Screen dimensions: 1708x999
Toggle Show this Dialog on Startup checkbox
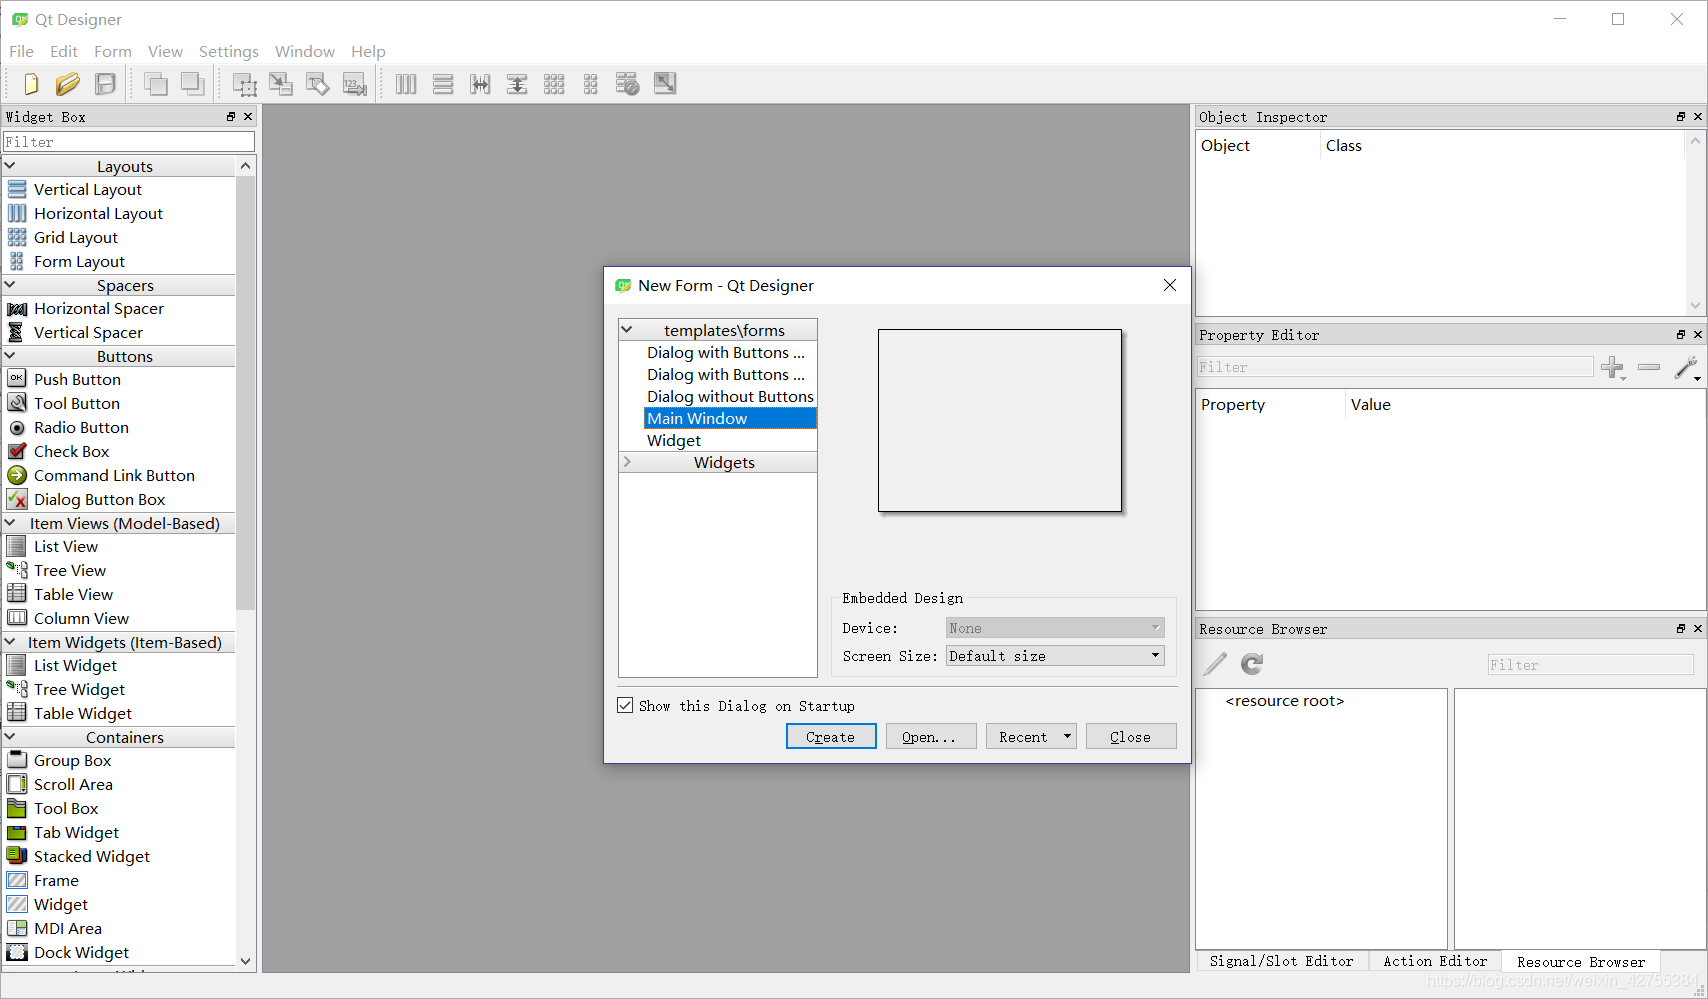(626, 705)
